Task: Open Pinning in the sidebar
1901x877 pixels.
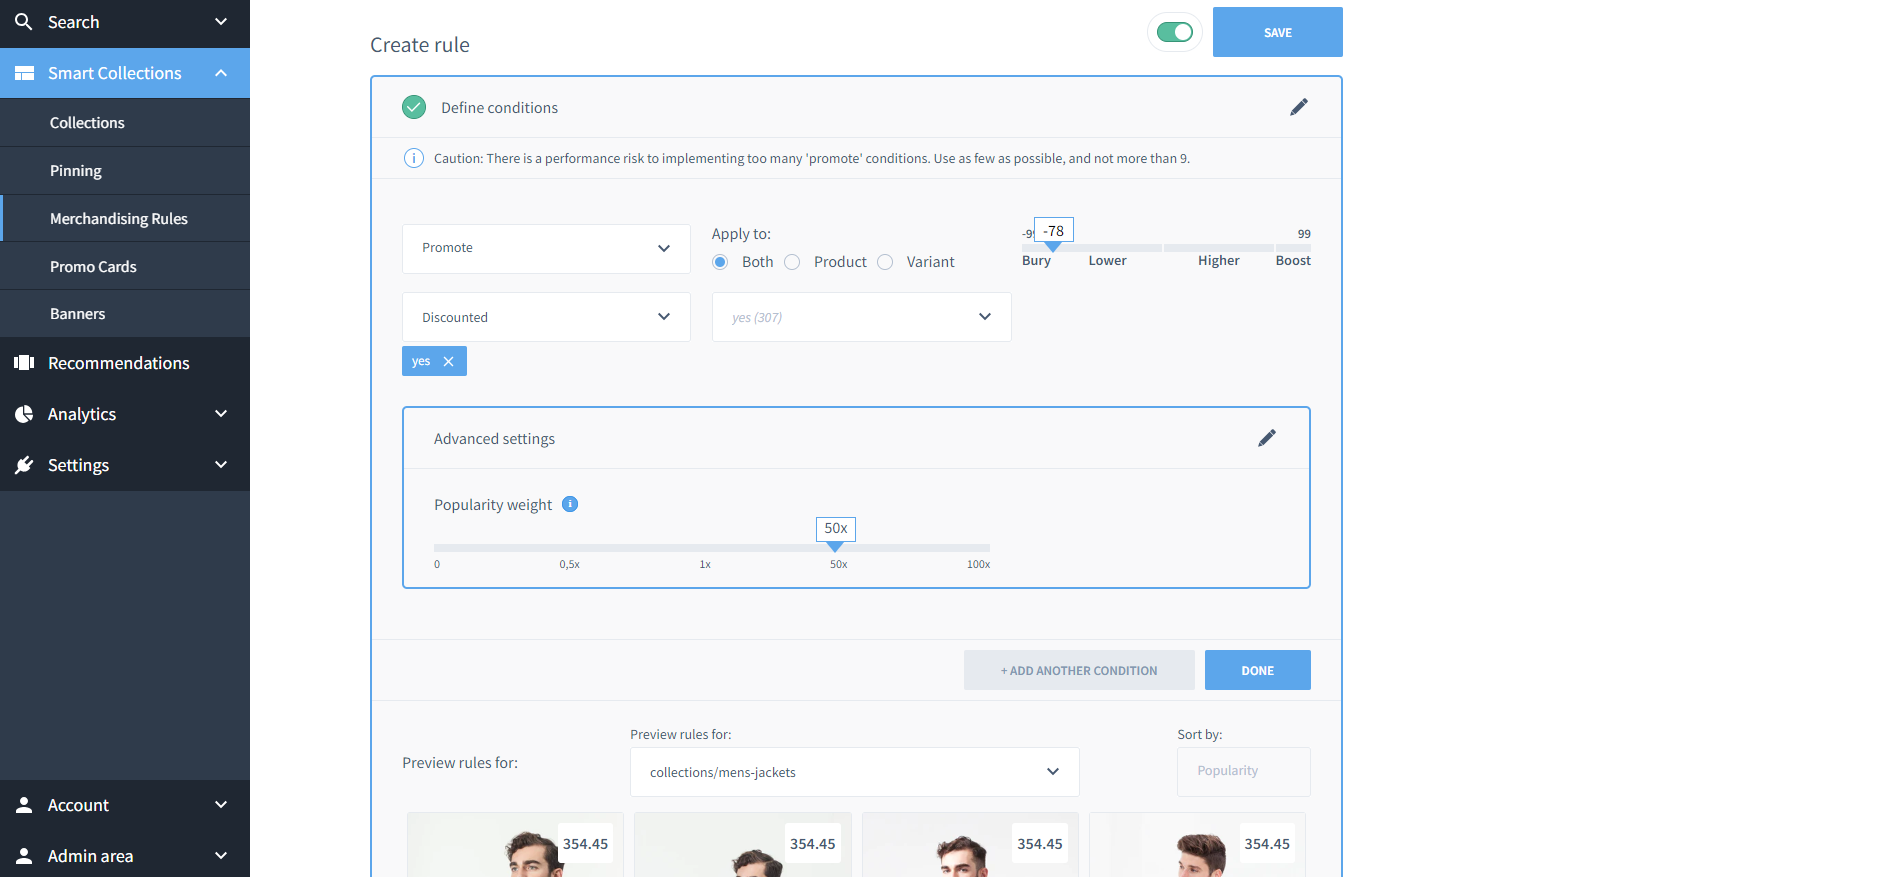Action: click(x=125, y=170)
